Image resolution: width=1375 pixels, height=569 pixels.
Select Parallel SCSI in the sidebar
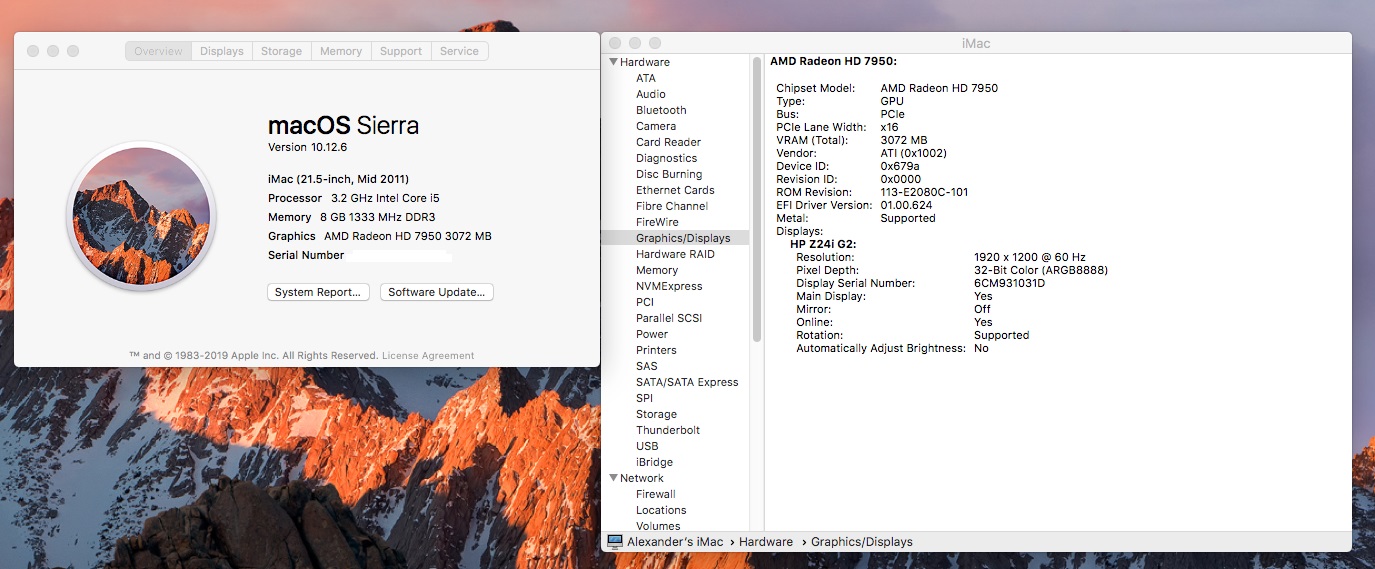coord(669,318)
